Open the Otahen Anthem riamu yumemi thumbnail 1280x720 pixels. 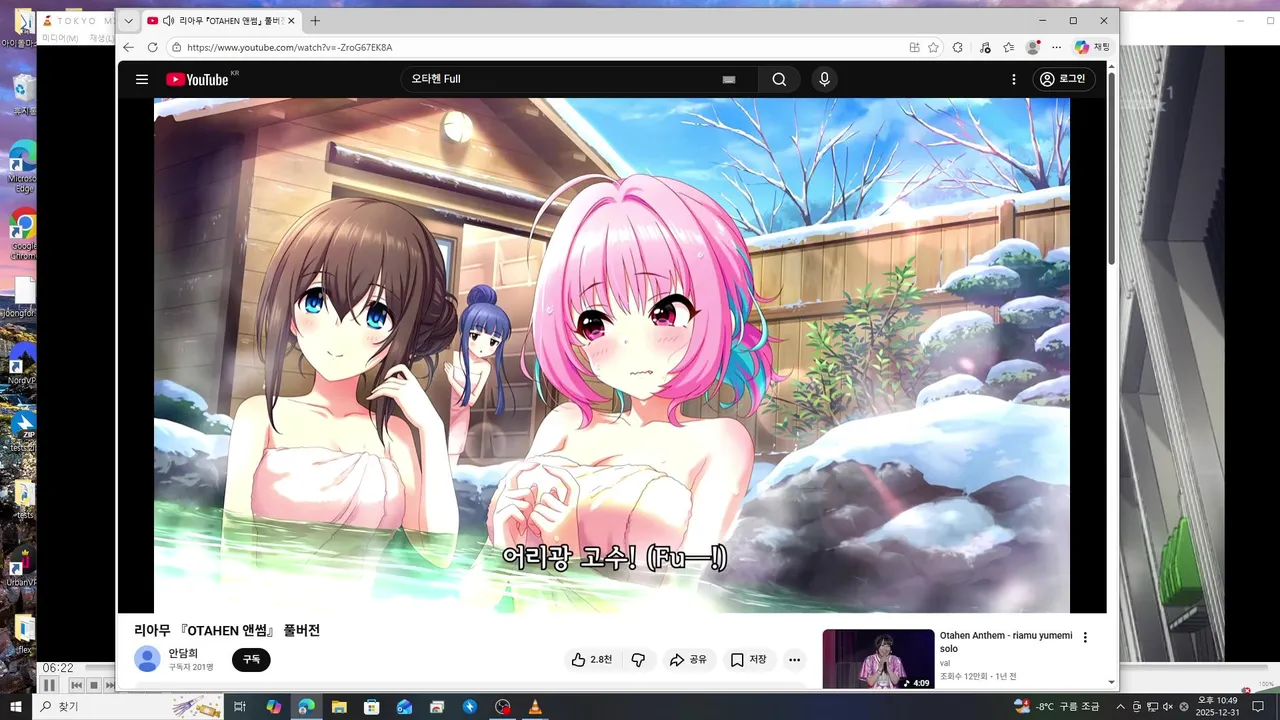[x=878, y=659]
